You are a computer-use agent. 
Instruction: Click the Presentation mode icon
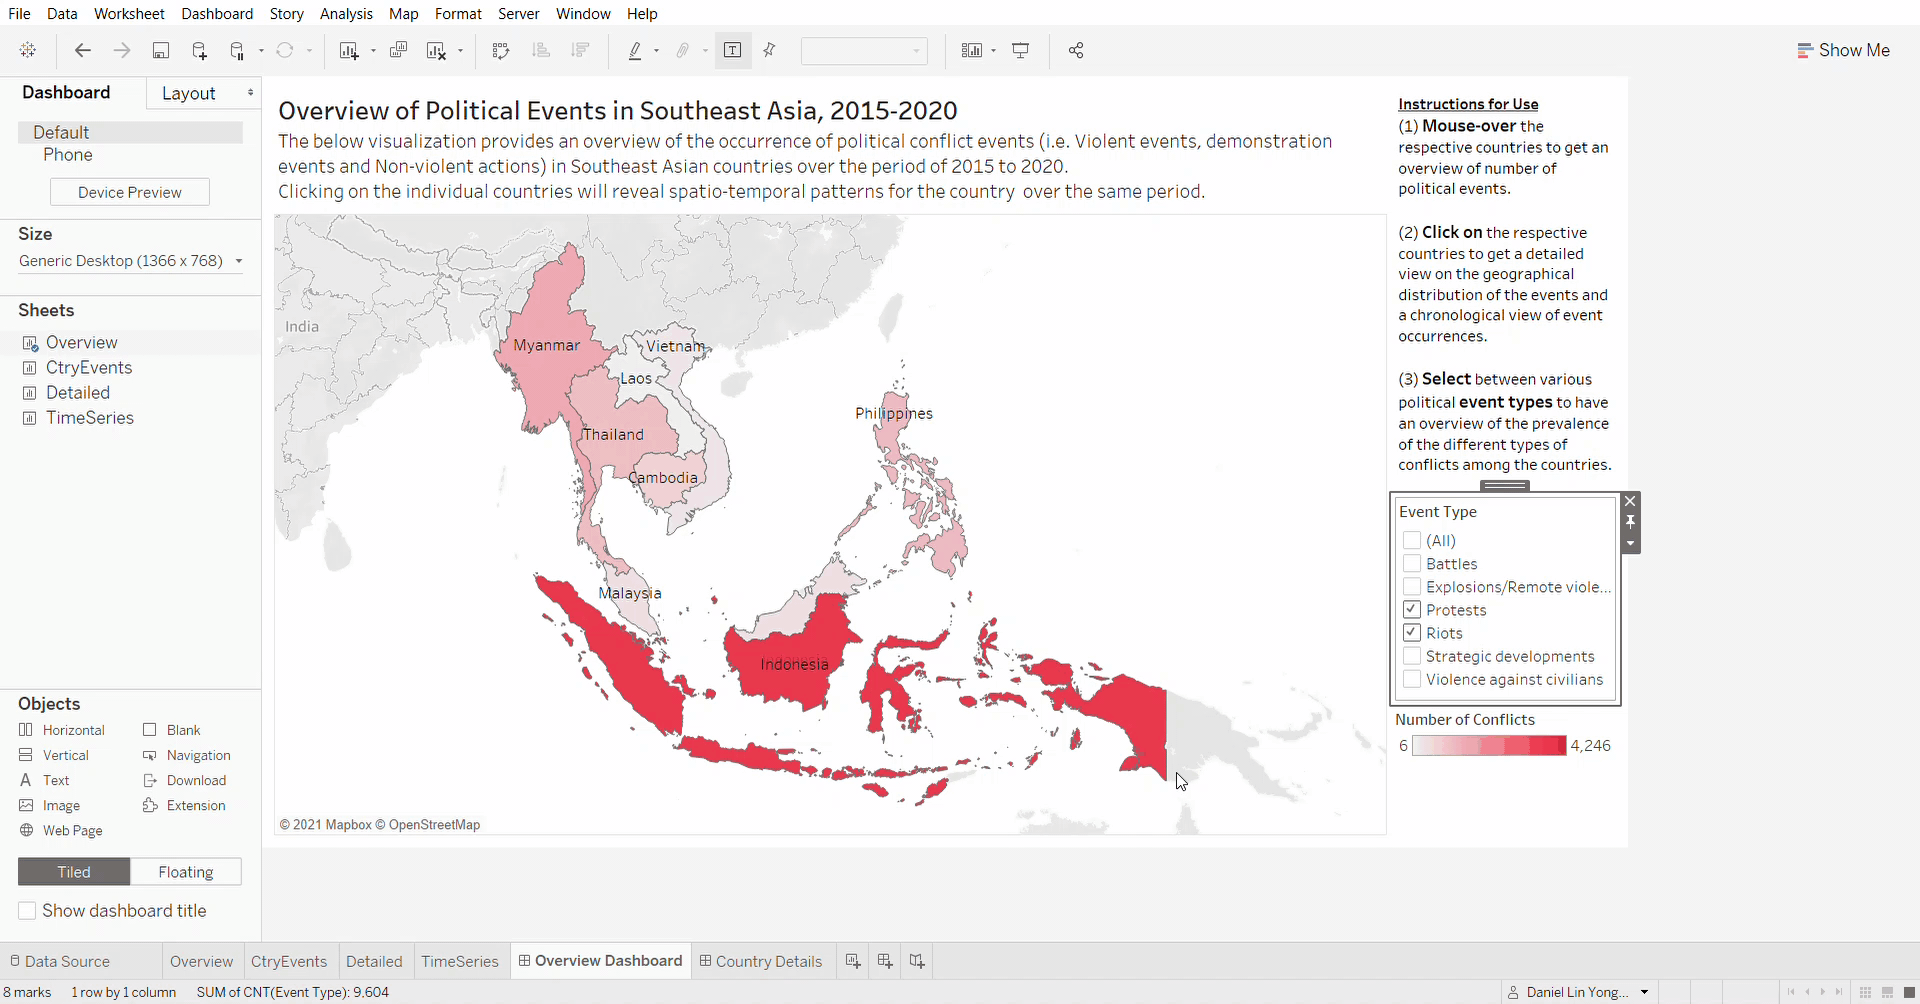point(1021,51)
